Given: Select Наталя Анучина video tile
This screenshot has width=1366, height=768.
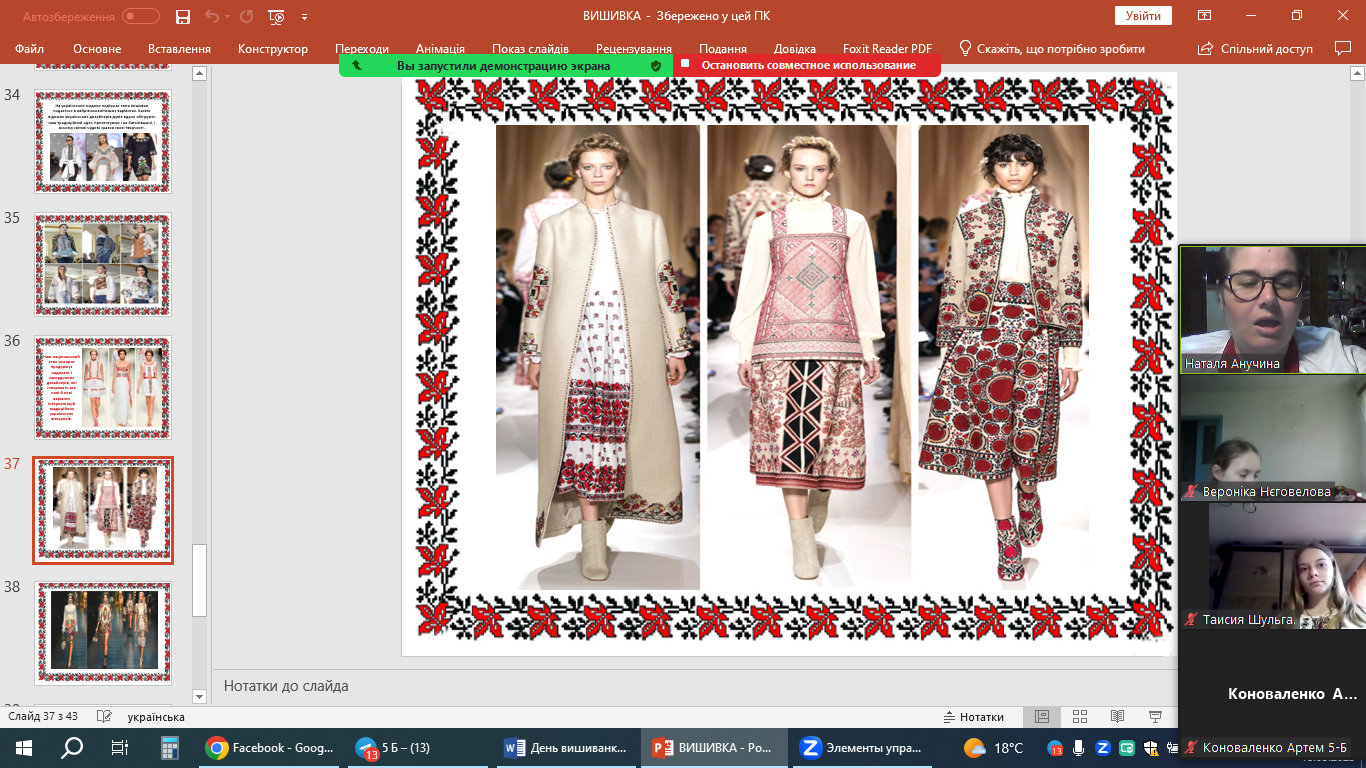Looking at the screenshot, I should [x=1272, y=310].
